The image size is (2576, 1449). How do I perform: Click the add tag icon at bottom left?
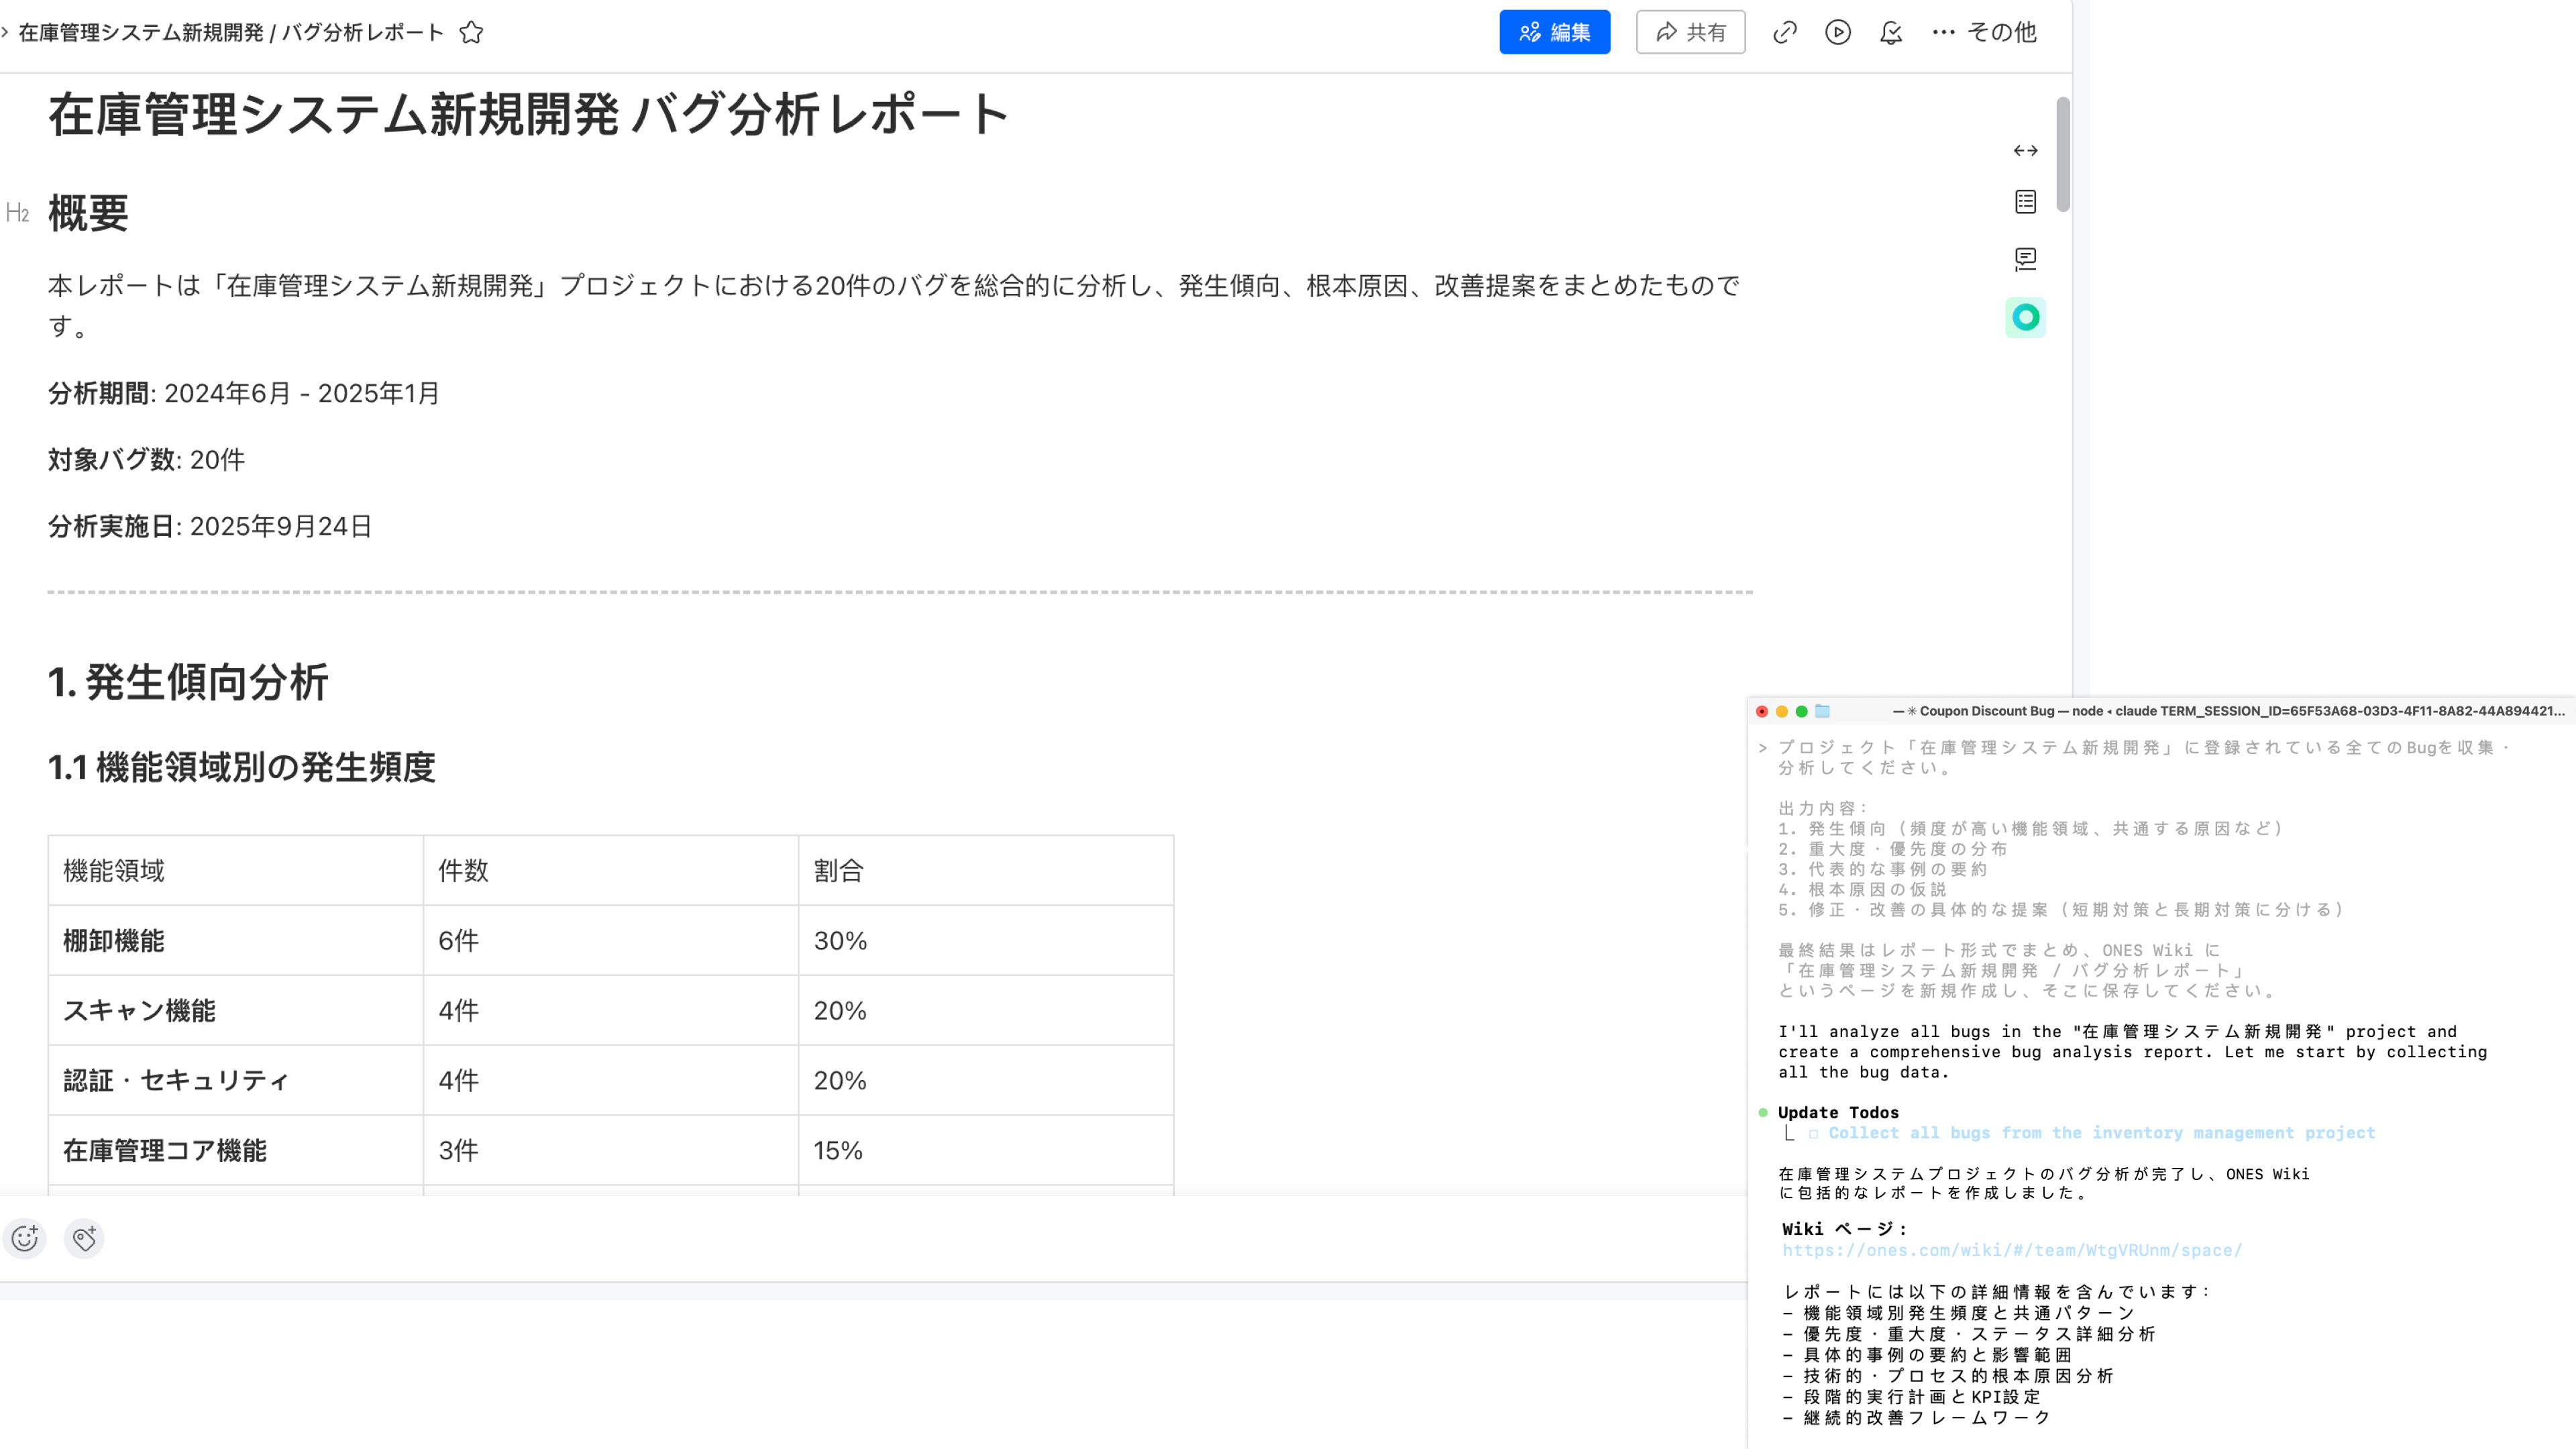pos(84,1238)
